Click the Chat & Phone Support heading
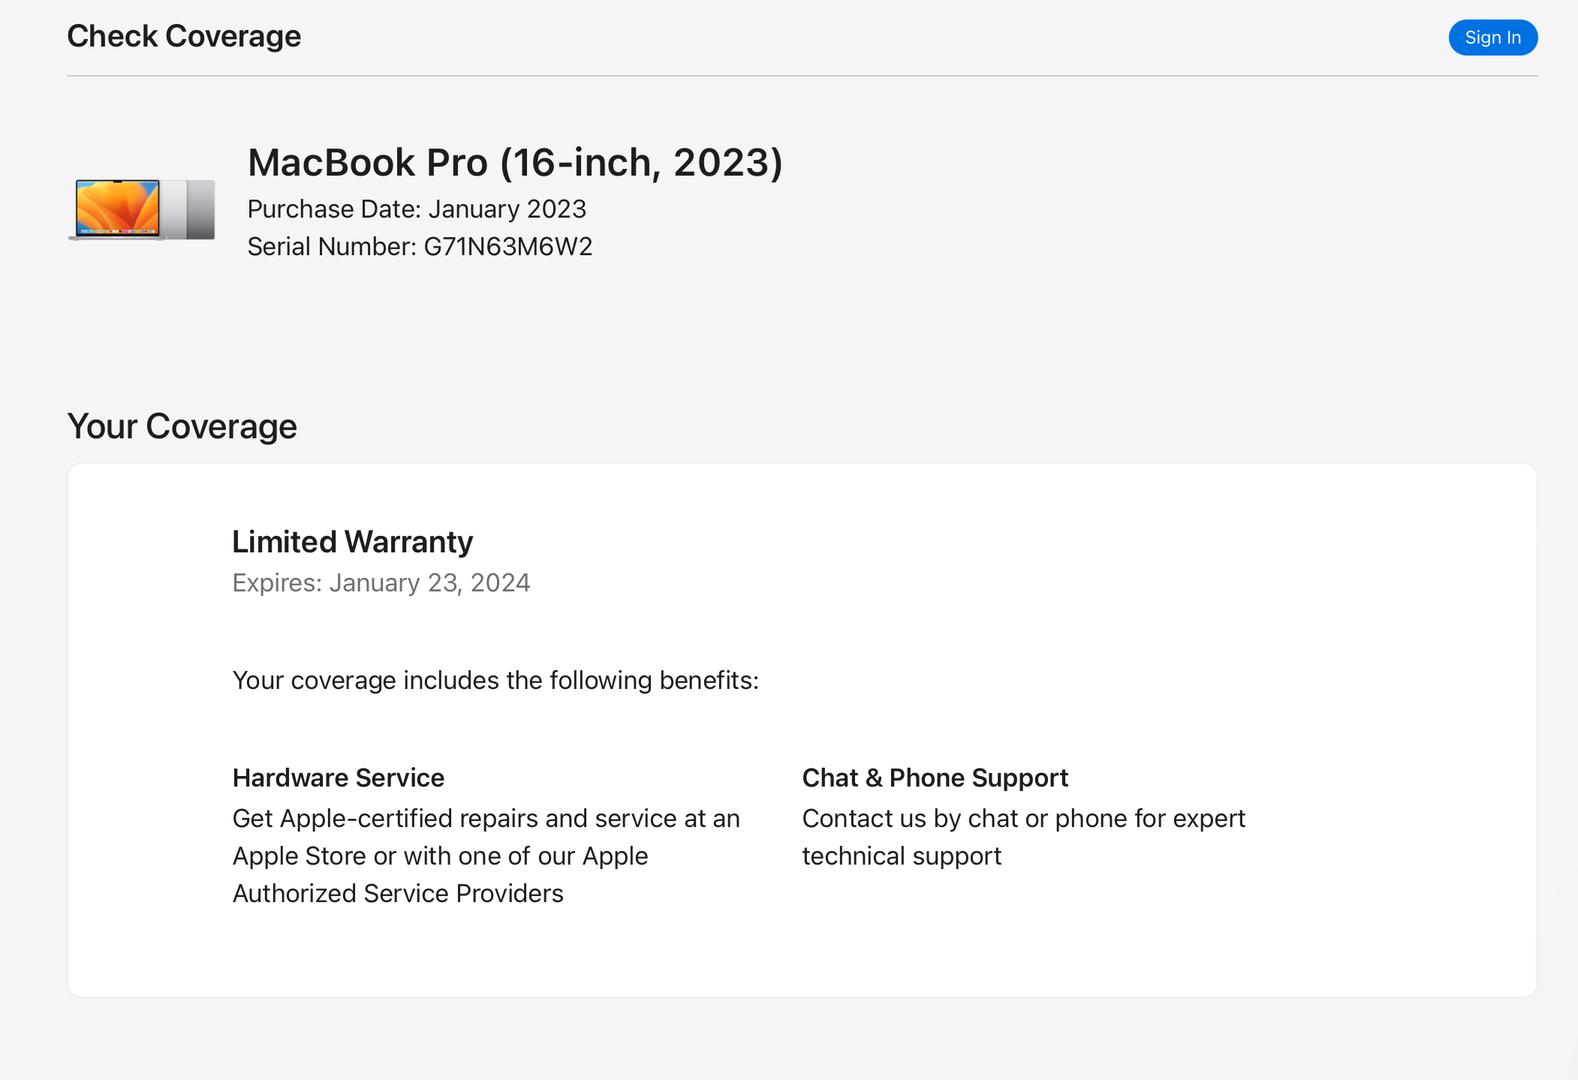This screenshot has height=1080, width=1578. coord(935,778)
